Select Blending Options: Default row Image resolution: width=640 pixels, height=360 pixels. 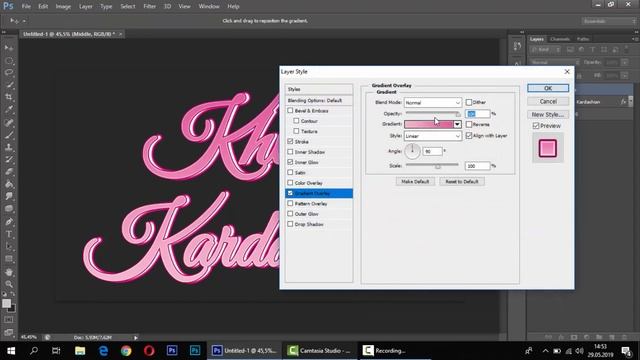tap(319, 100)
